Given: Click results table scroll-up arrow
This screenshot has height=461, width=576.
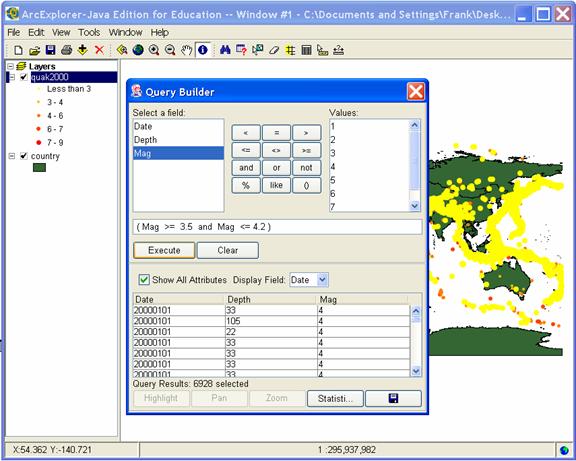Looking at the screenshot, I should tap(416, 311).
